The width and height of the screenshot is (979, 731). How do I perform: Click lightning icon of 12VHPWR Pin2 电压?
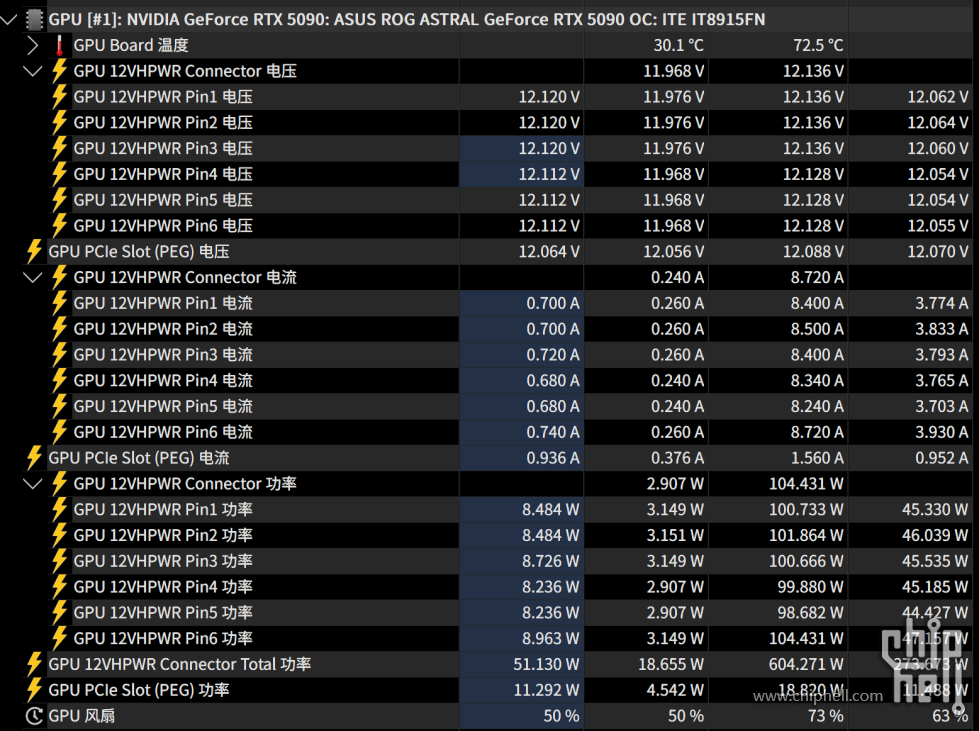coord(59,123)
